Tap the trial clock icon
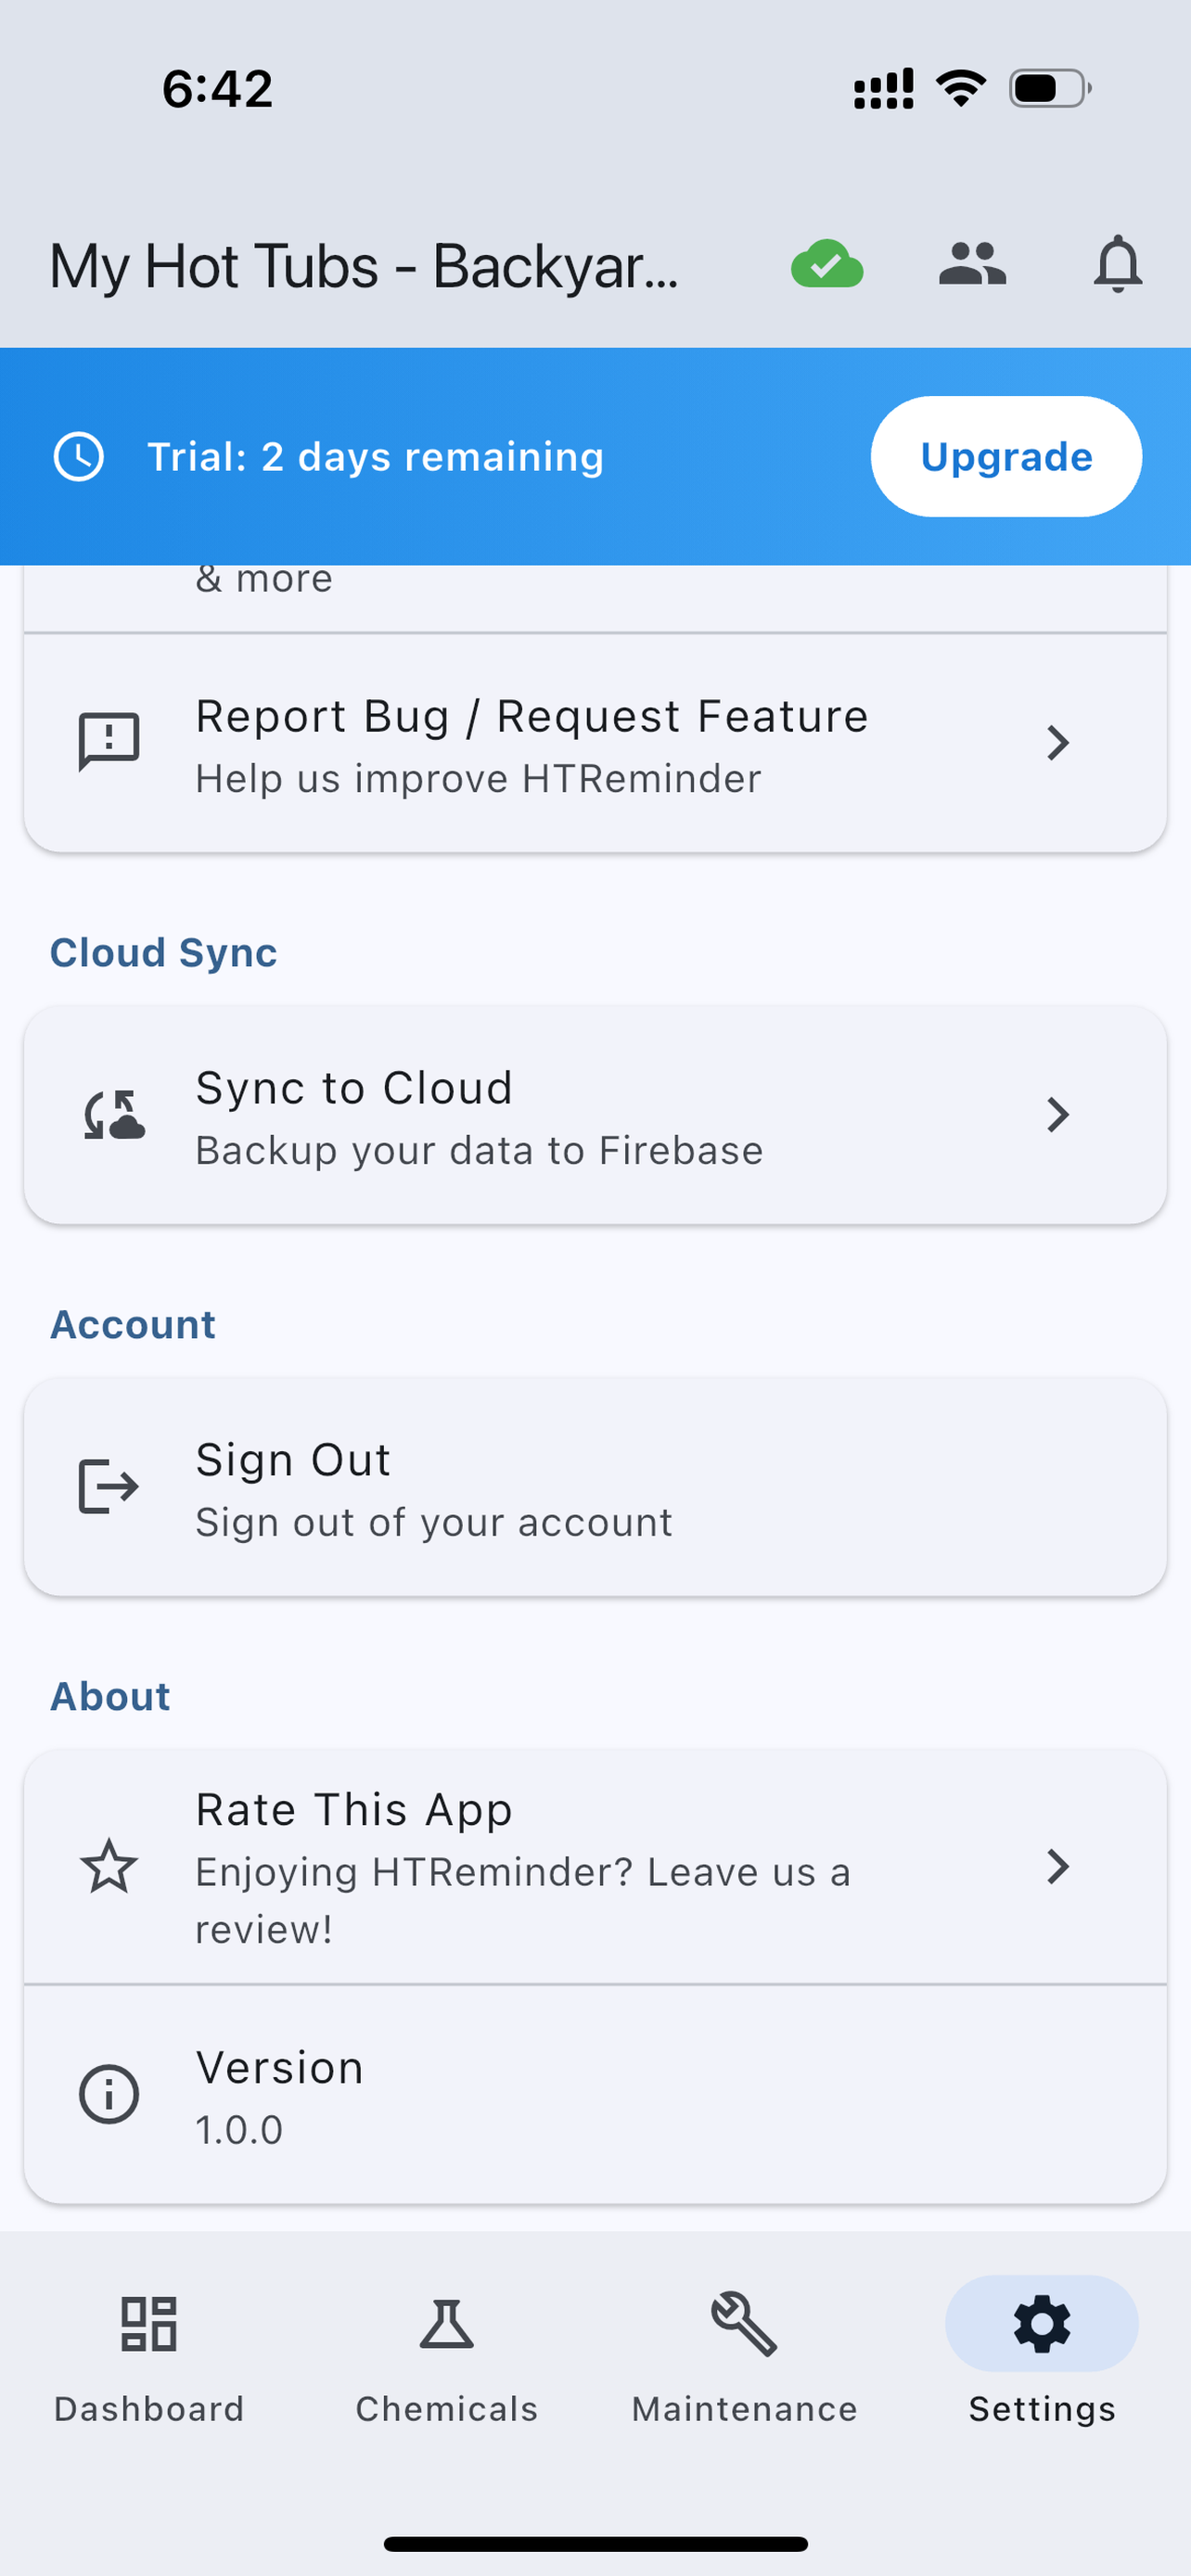 pos(79,457)
